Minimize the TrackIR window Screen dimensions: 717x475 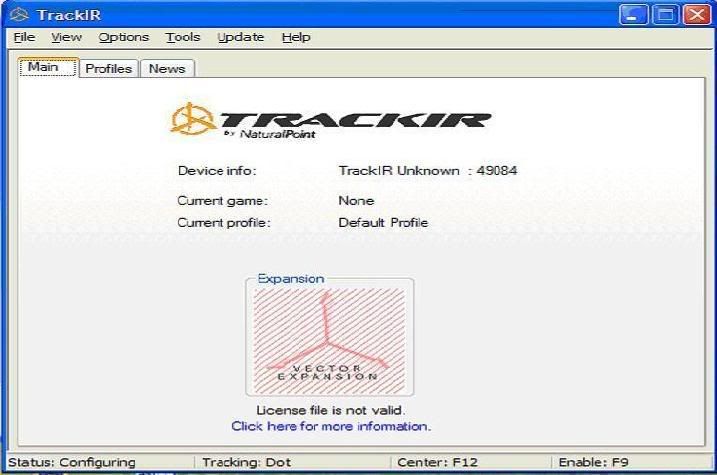[633, 15]
